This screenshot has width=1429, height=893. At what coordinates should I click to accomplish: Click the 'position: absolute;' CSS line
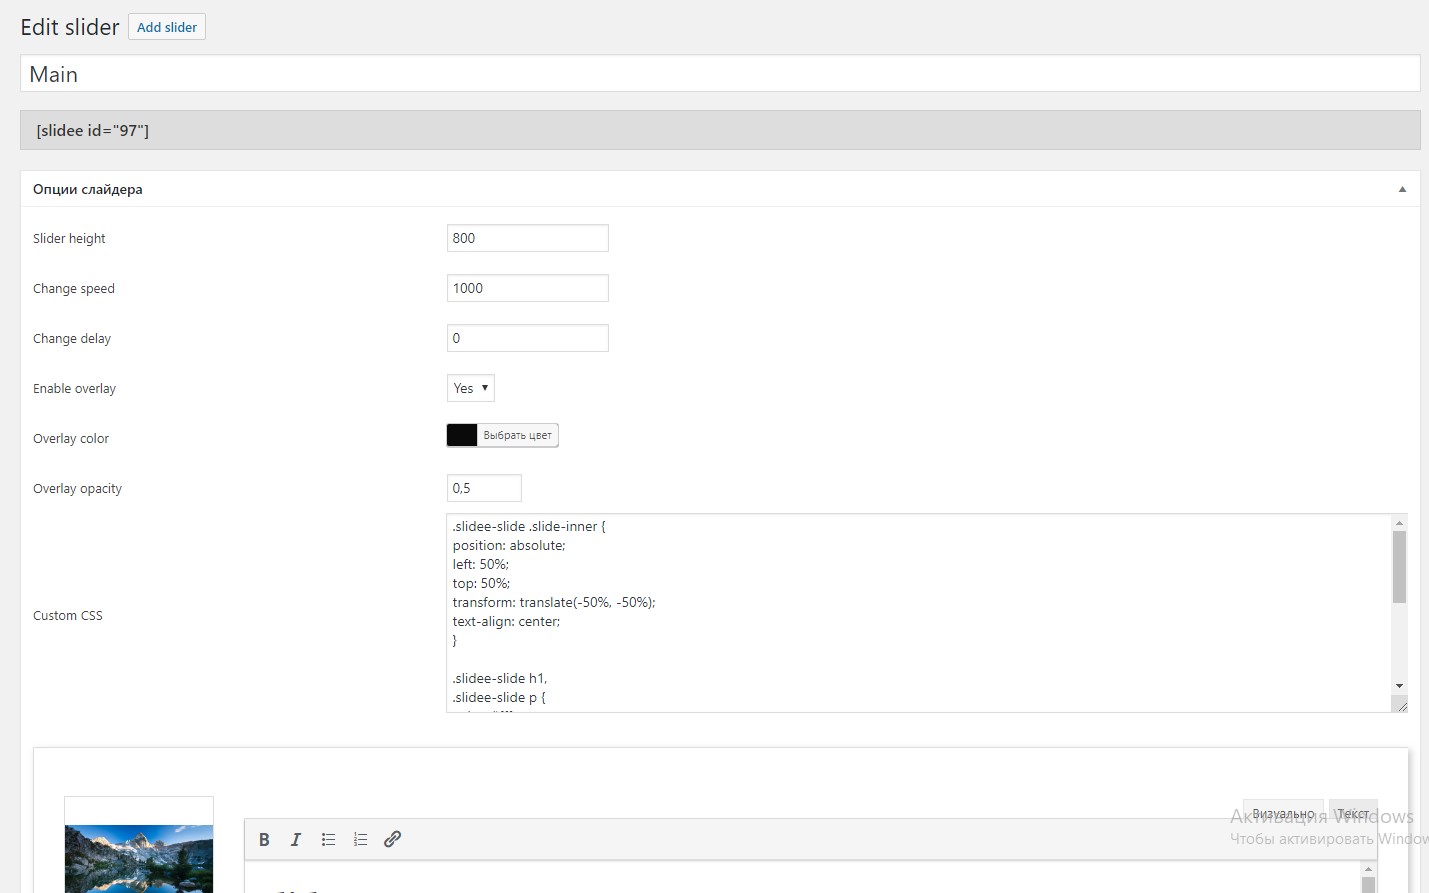[509, 545]
